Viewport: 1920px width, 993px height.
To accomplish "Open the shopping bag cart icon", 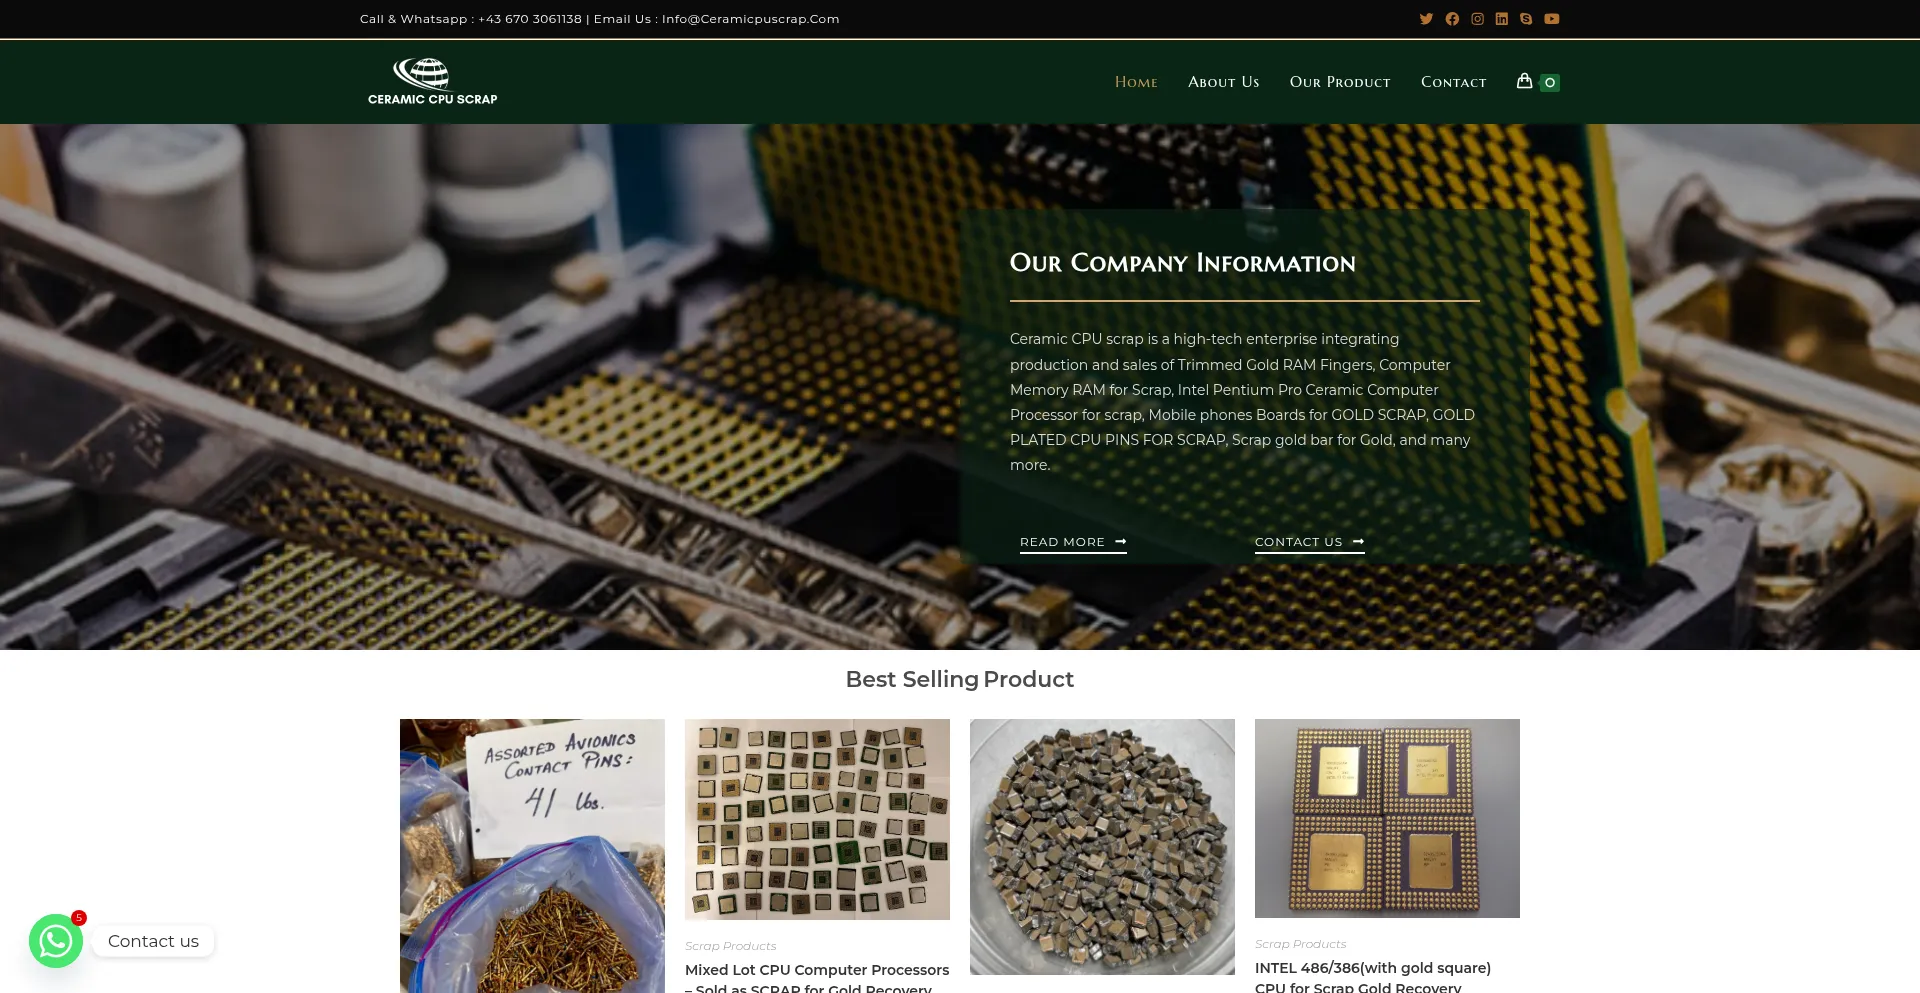I will coord(1524,81).
